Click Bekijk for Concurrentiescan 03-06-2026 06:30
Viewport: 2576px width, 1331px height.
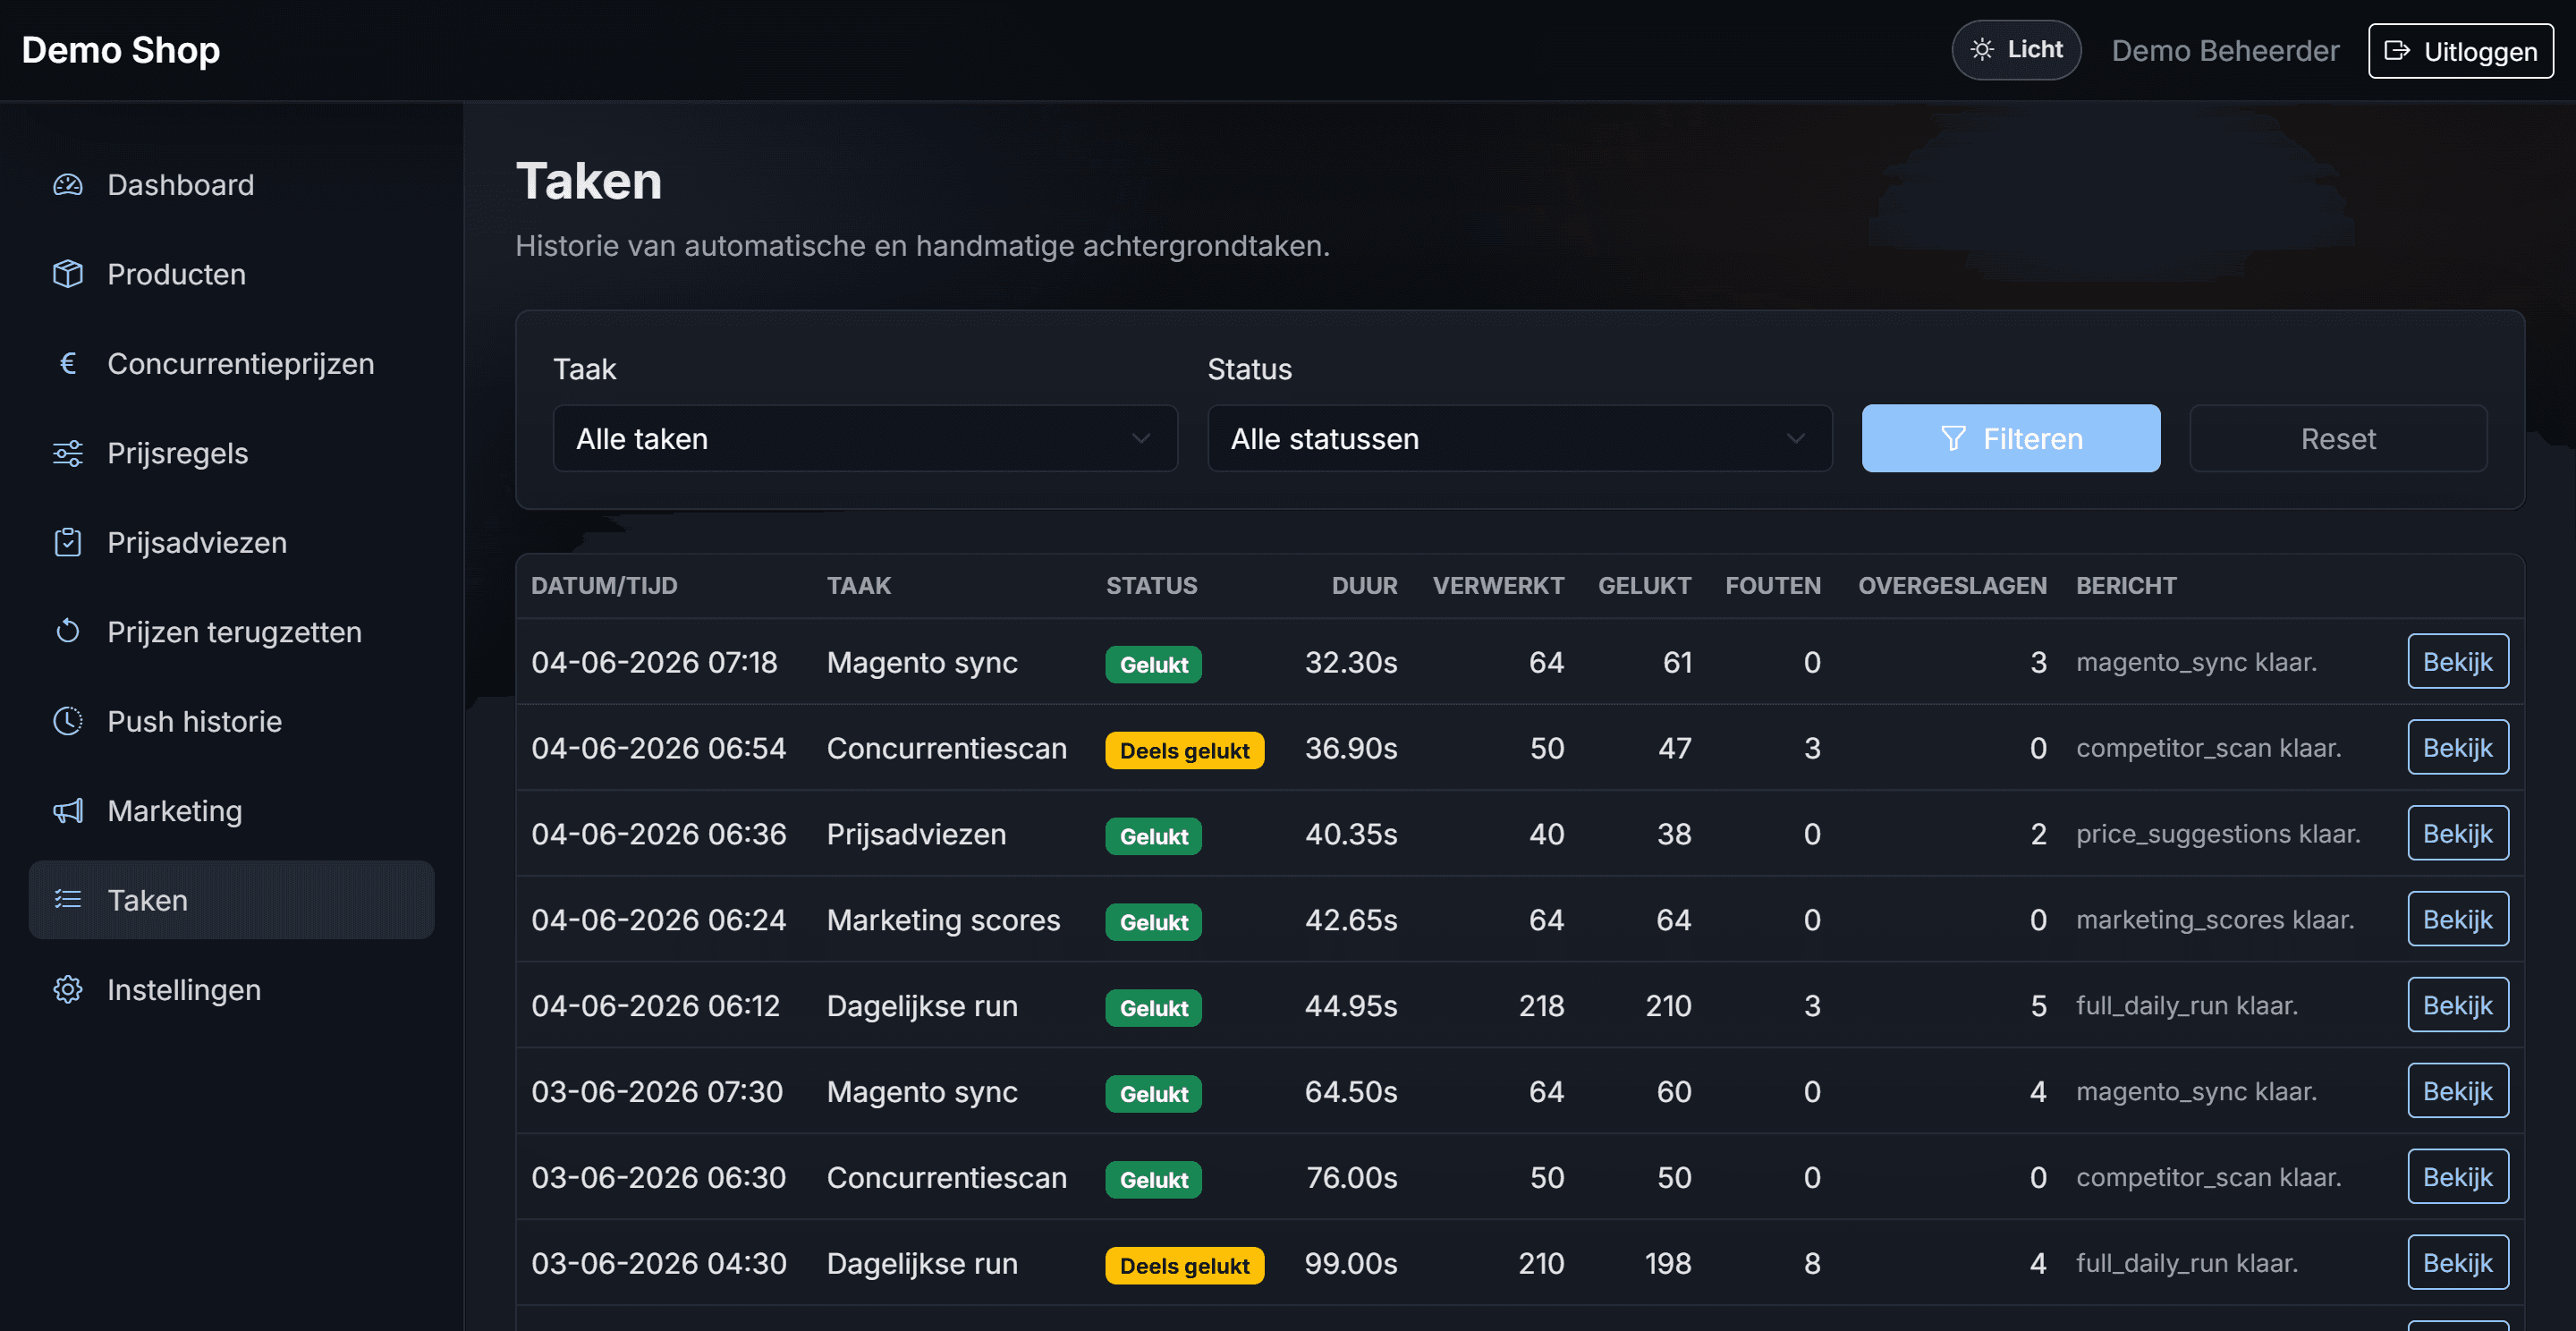pos(2458,1178)
